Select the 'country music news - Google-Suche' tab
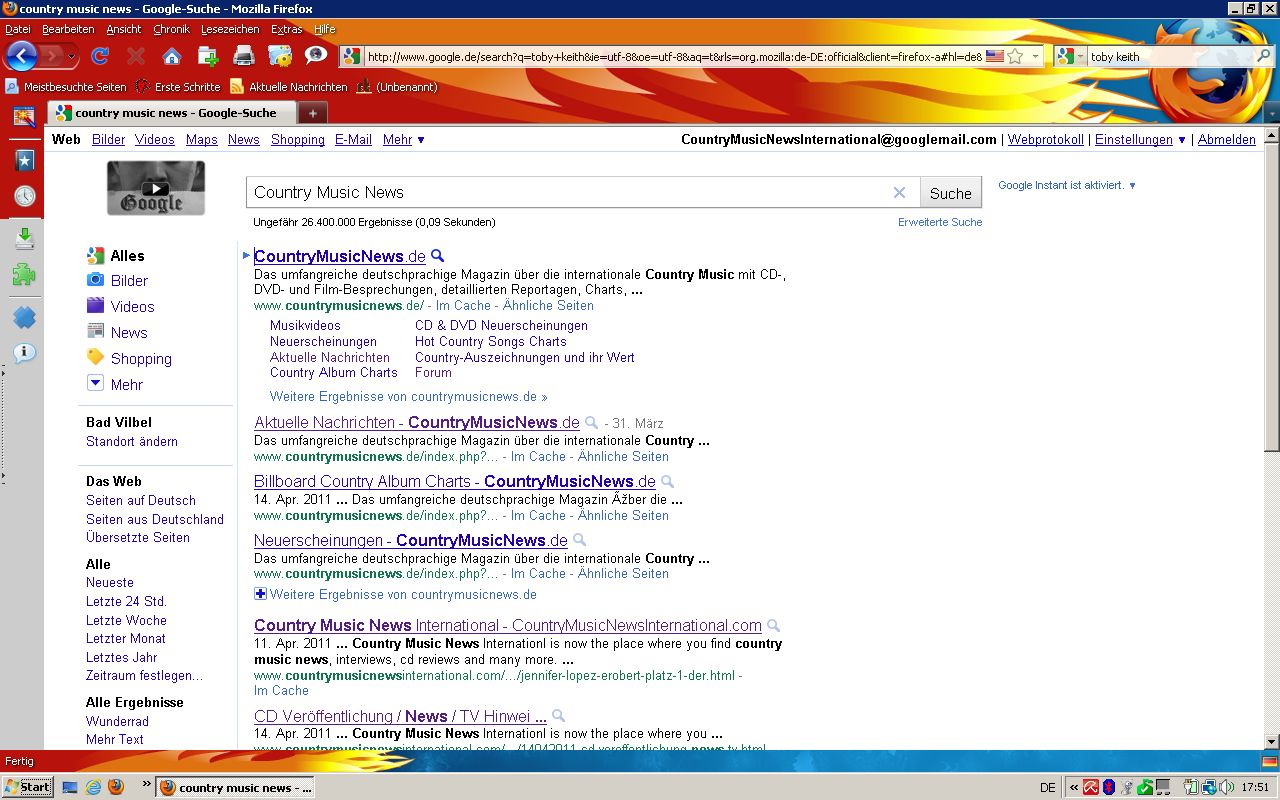Screen dimensions: 1280x800 point(171,113)
